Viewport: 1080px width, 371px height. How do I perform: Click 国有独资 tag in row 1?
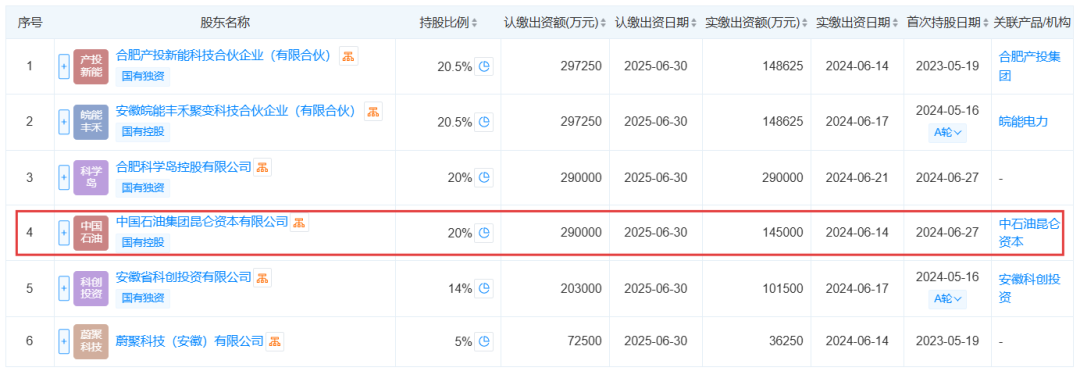coord(143,76)
